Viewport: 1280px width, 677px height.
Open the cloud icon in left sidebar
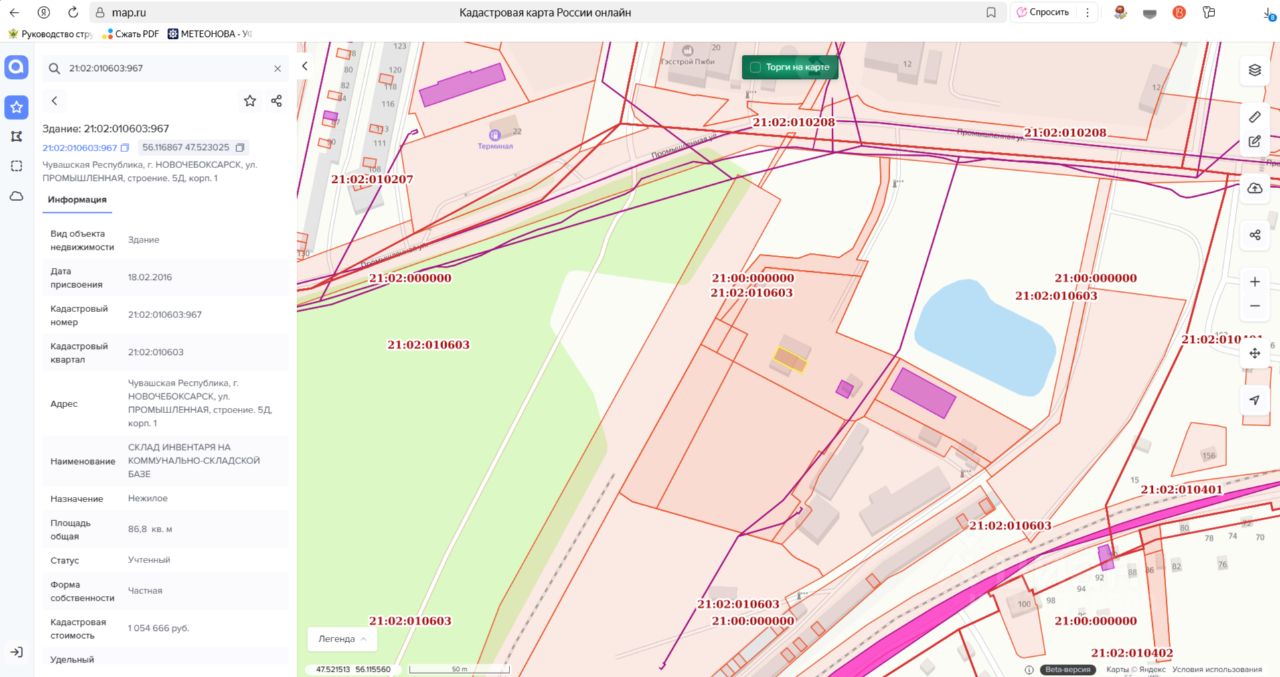coord(16,196)
